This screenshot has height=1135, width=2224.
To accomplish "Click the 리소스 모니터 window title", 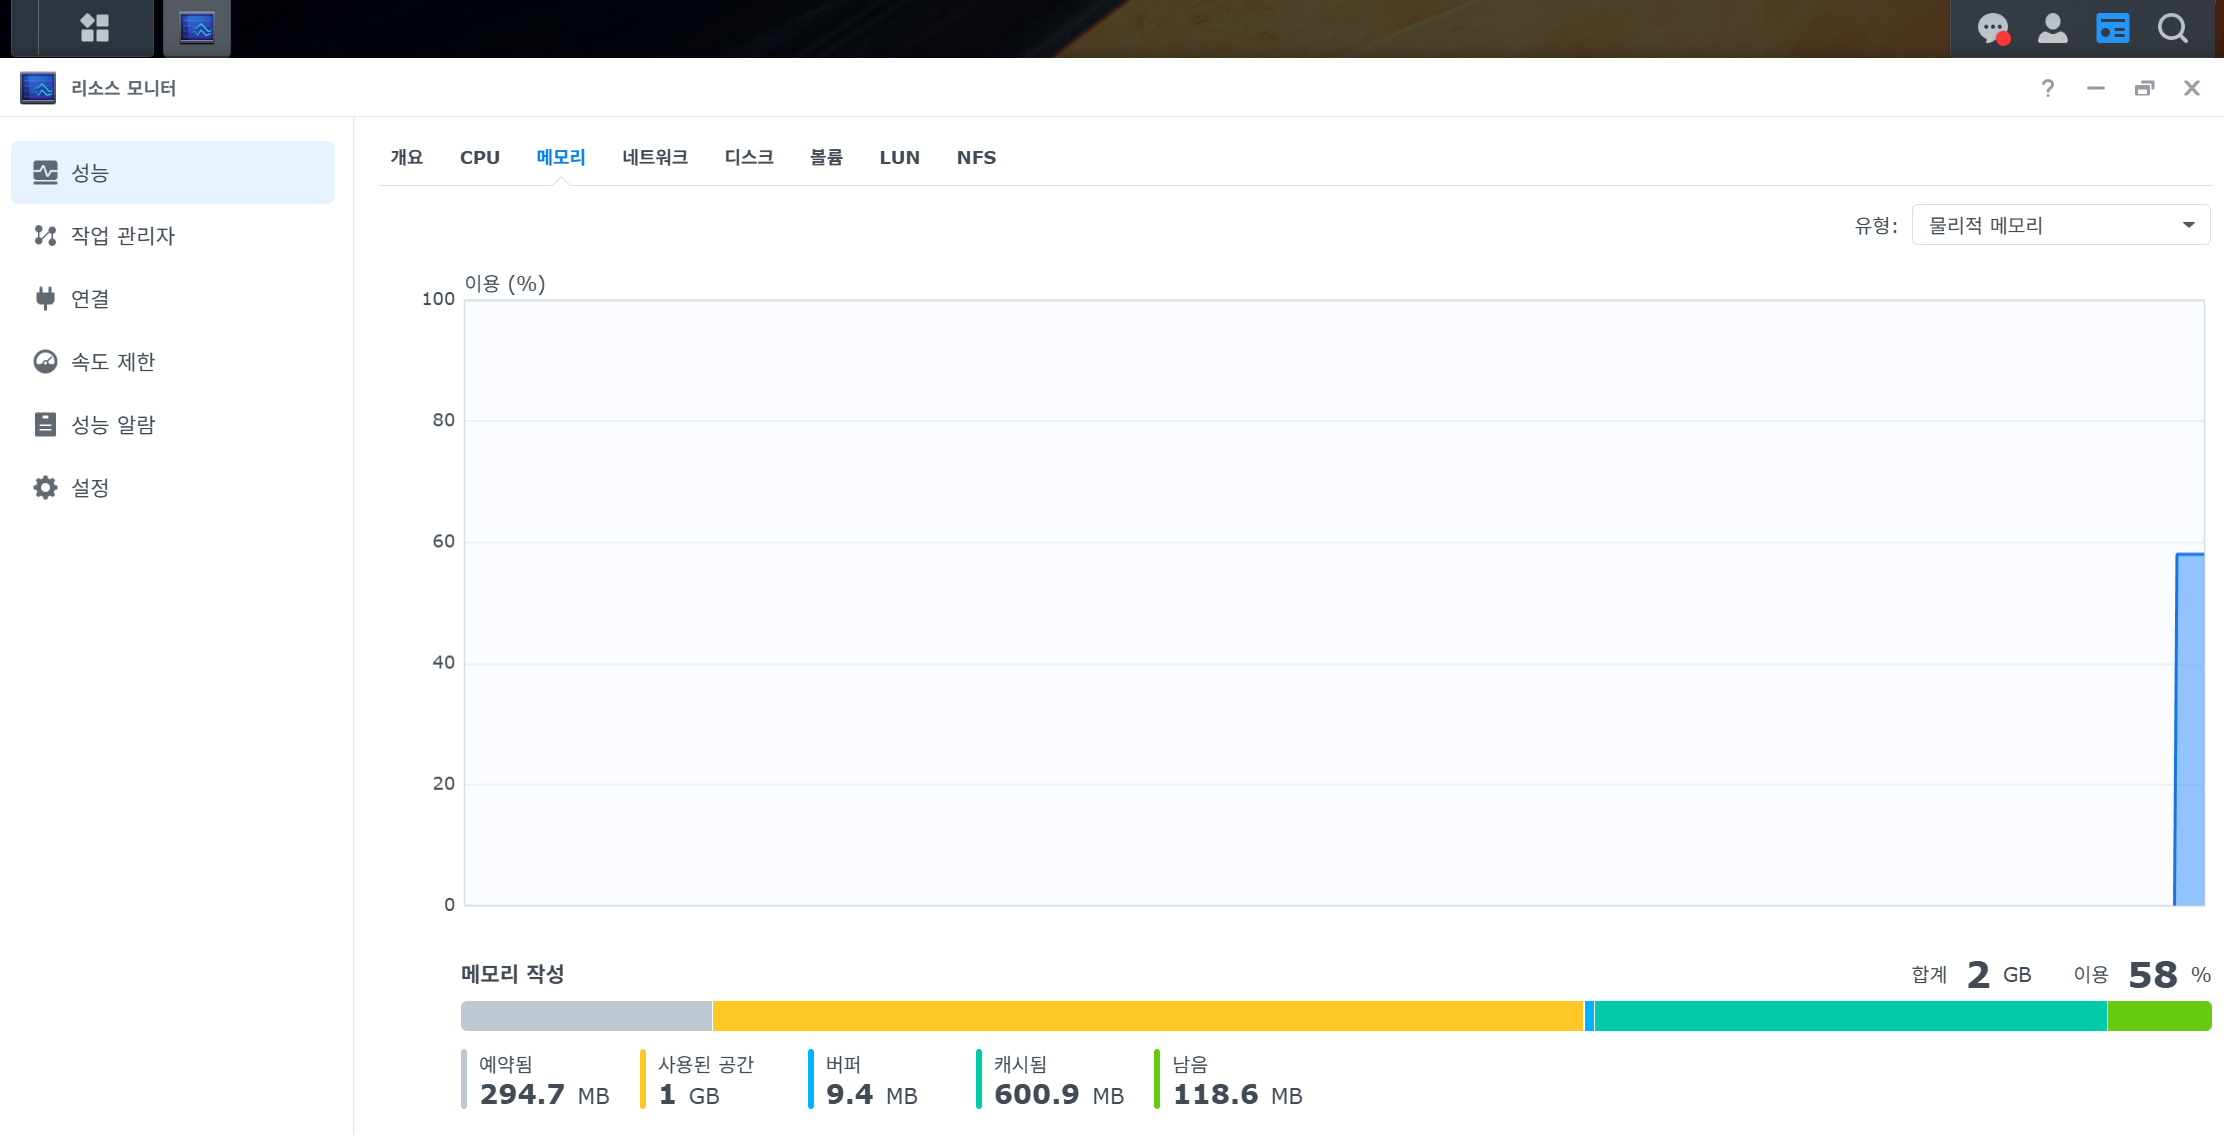I will click(x=123, y=88).
